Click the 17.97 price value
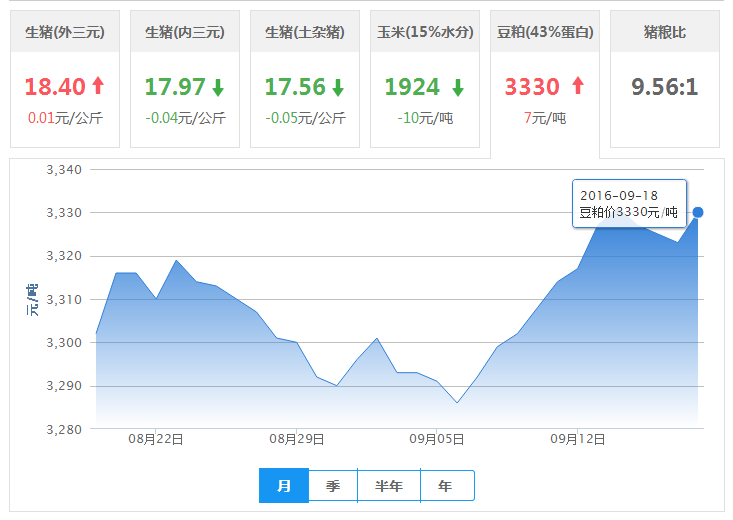Screen dimensions: 733x520 coord(175,87)
